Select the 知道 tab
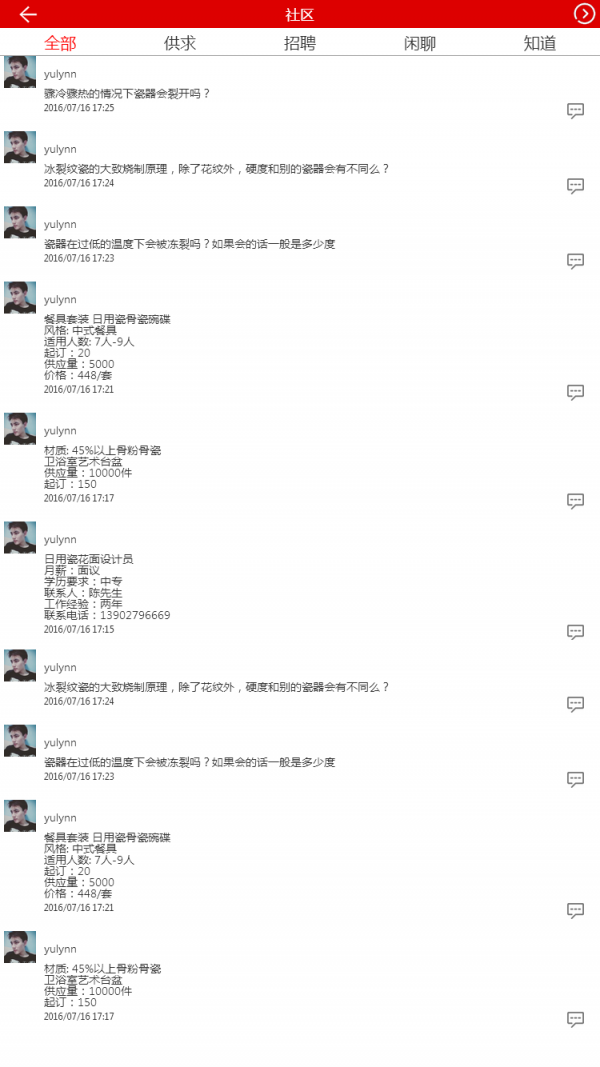The width and height of the screenshot is (600, 1067). click(539, 43)
